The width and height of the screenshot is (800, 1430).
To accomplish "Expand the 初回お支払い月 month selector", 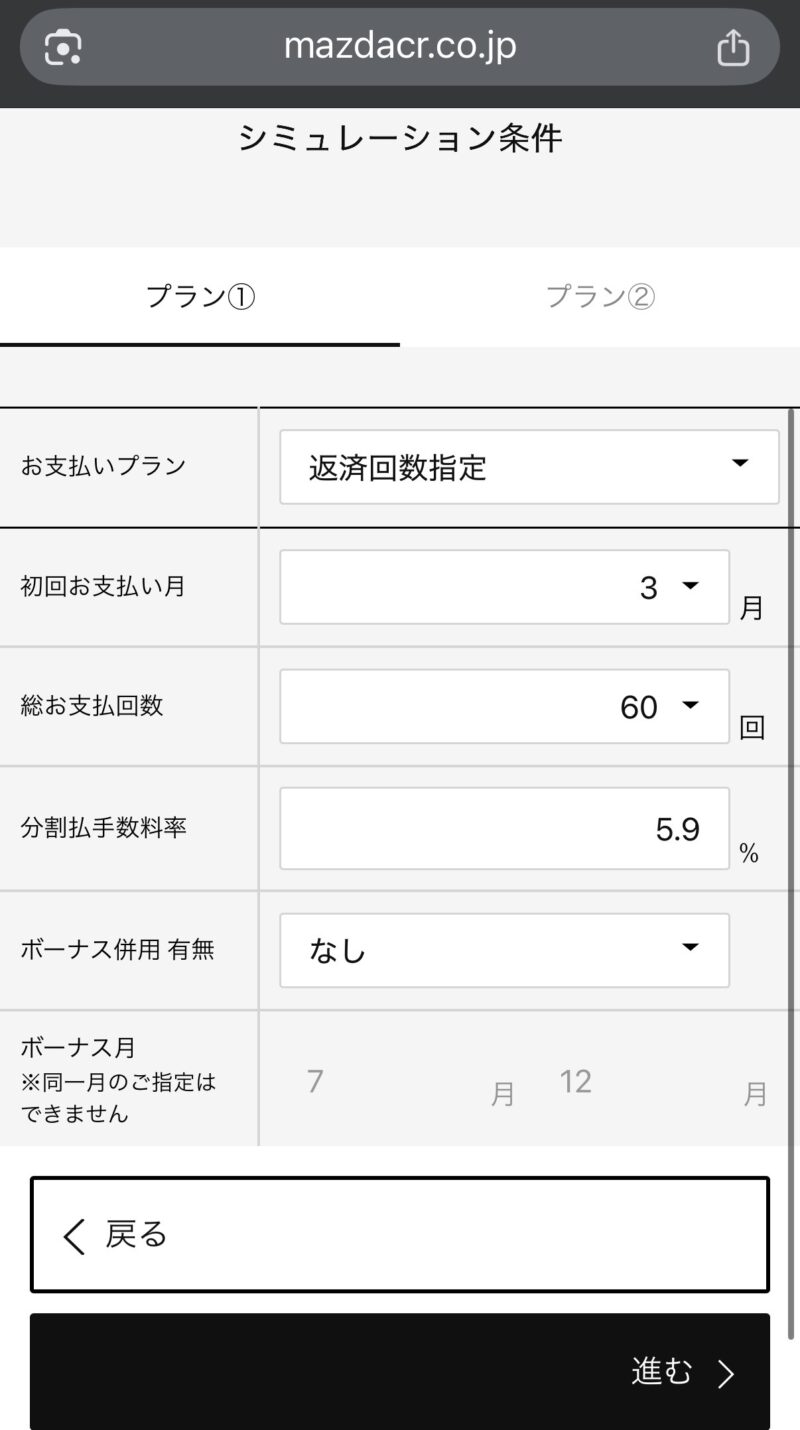I will click(x=504, y=587).
